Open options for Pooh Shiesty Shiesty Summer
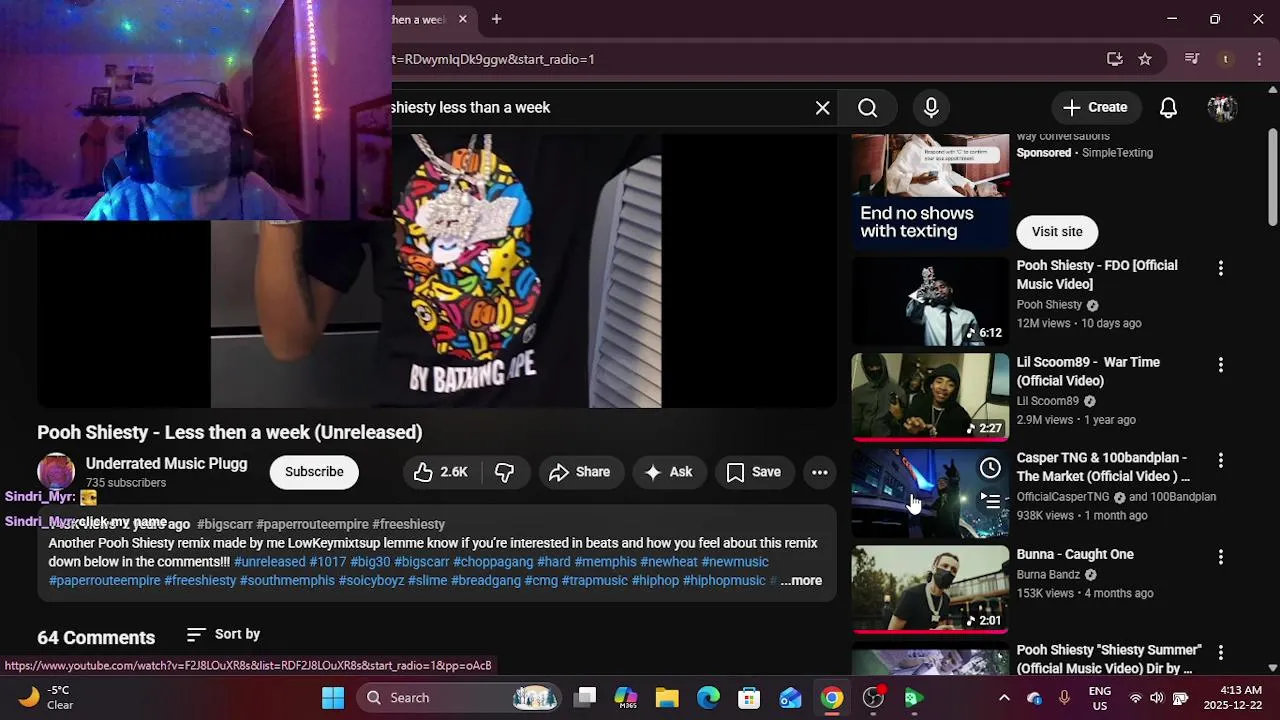The width and height of the screenshot is (1280, 720). [x=1220, y=653]
